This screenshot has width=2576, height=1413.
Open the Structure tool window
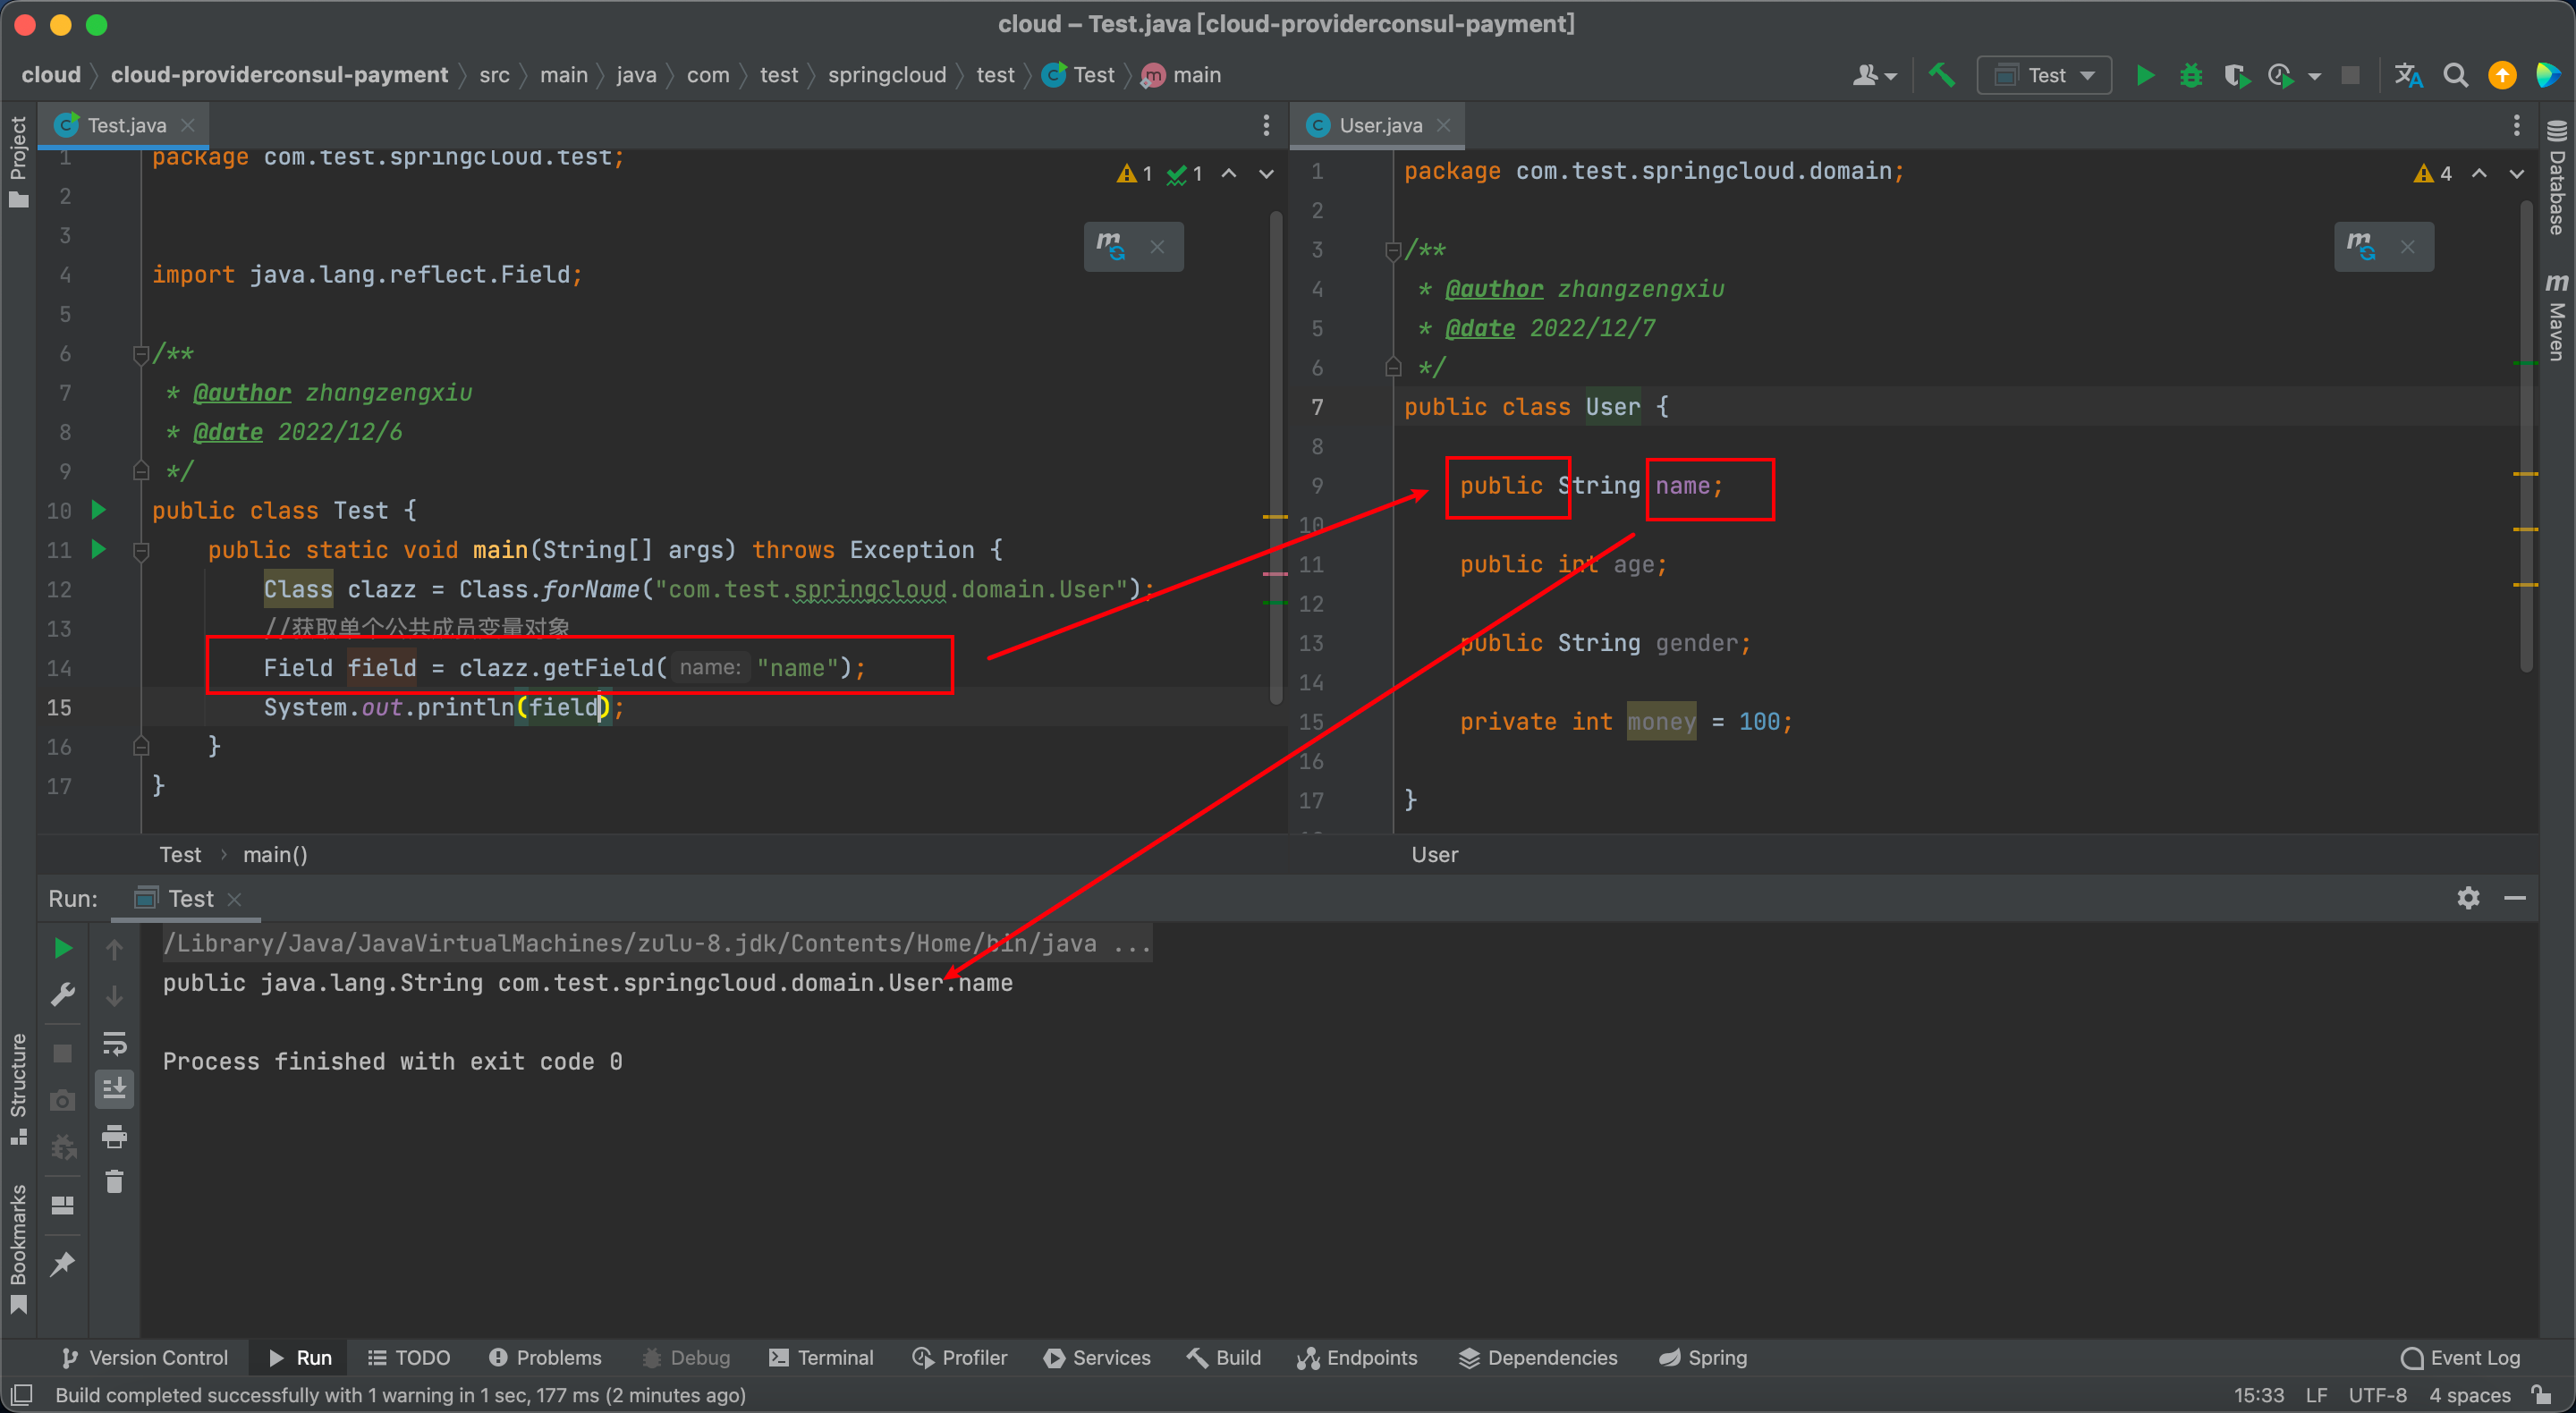tap(18, 1089)
